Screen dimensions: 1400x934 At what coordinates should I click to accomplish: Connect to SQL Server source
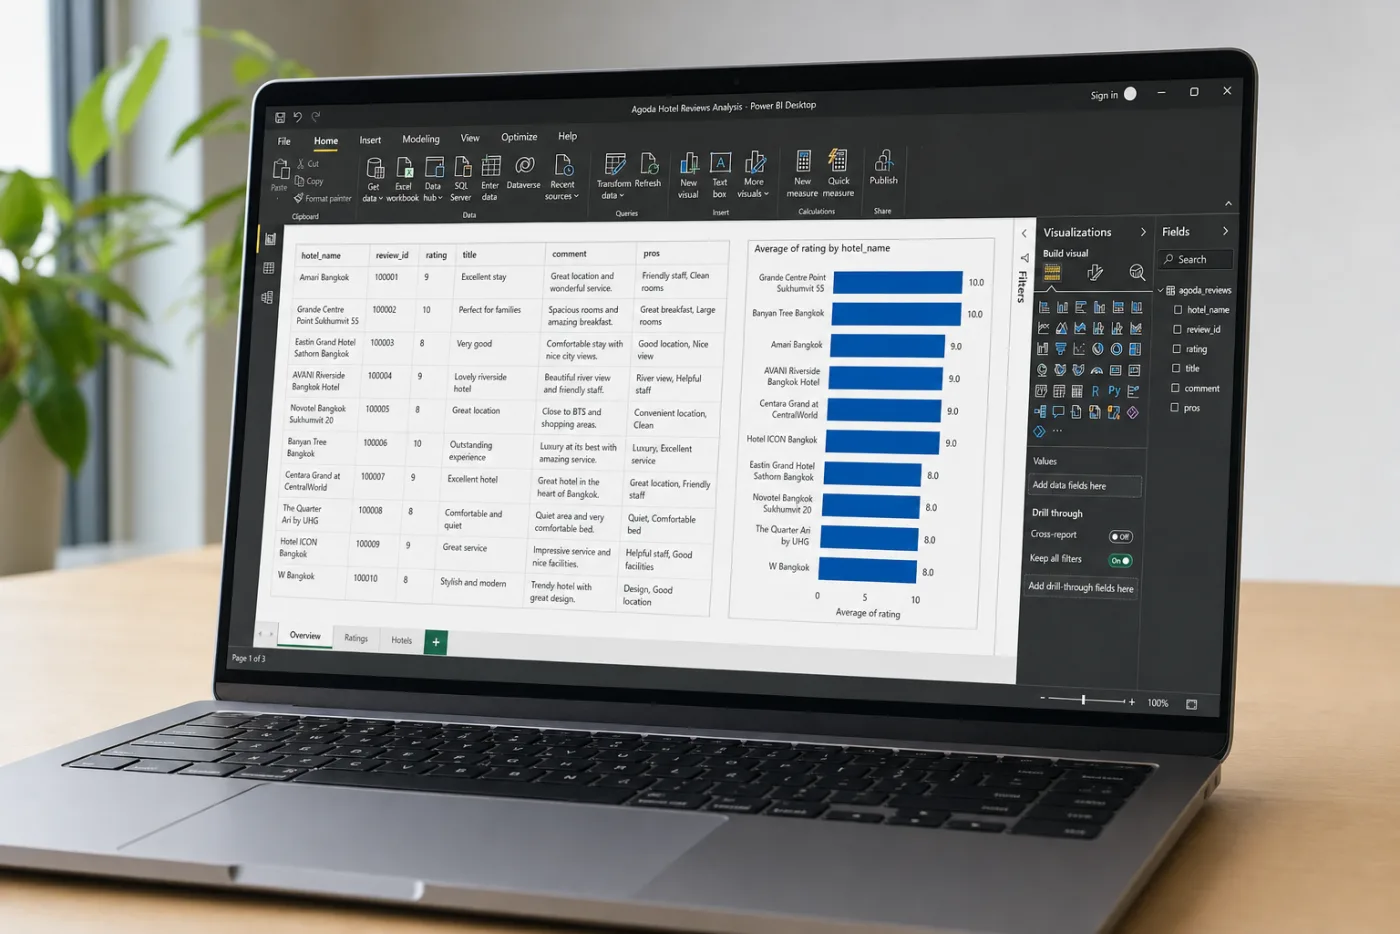coord(462,179)
